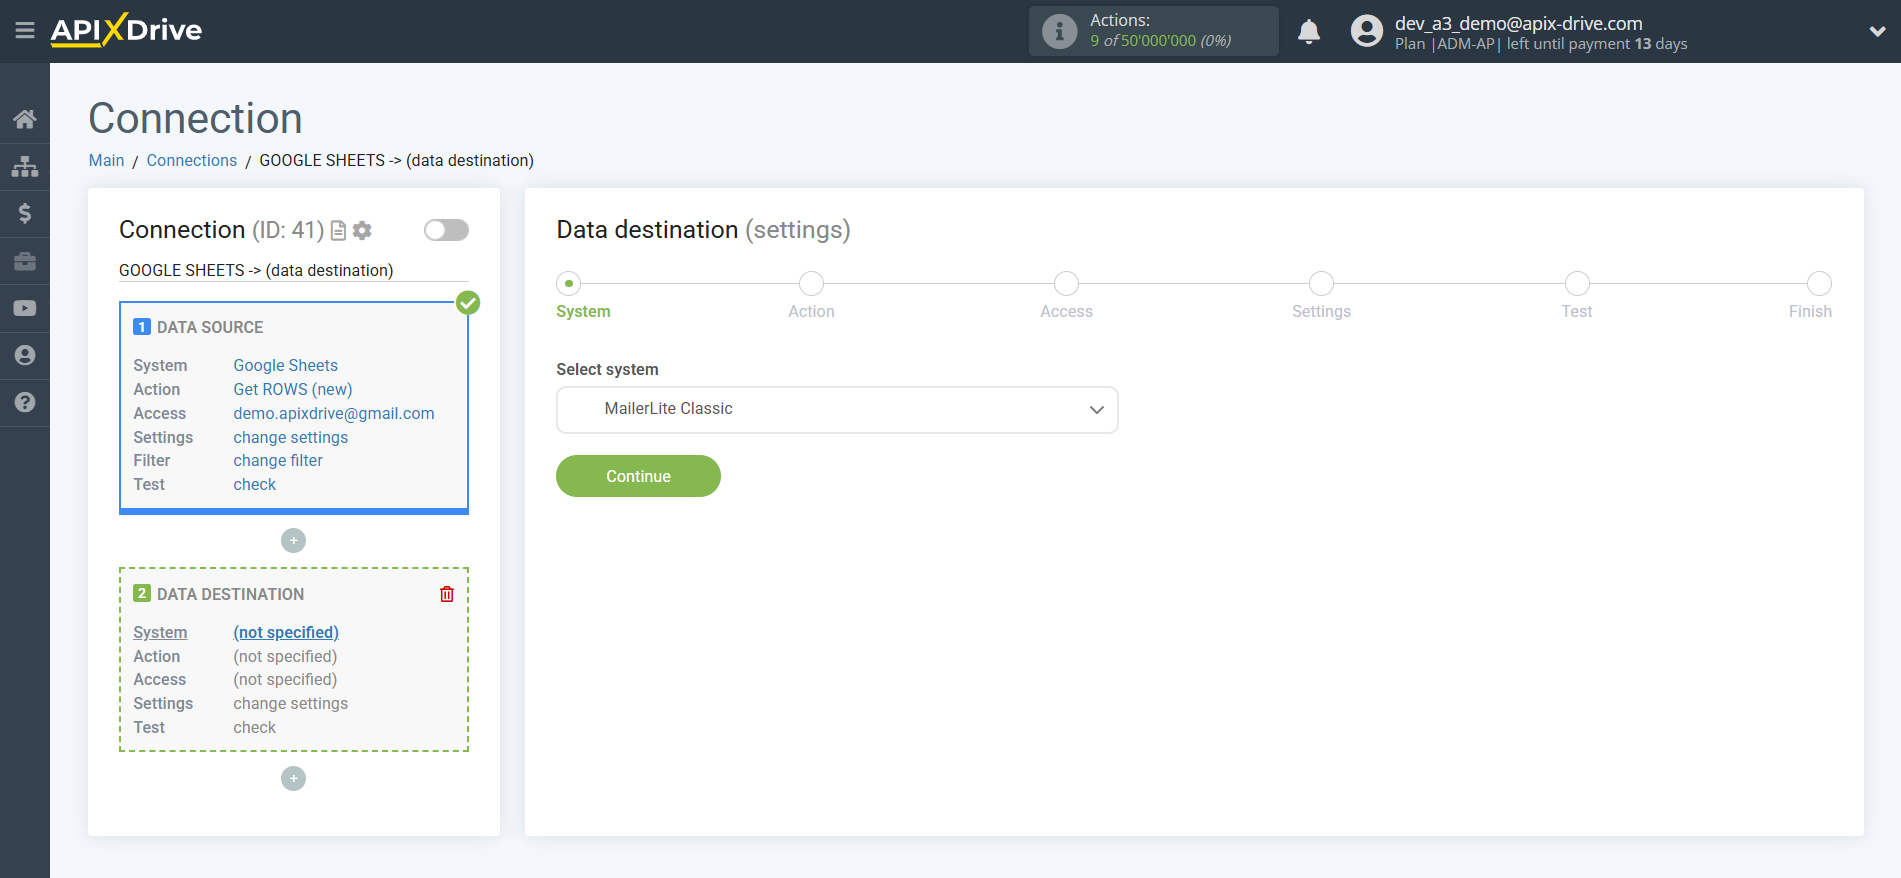Open the connections sitemap sidebar icon
The image size is (1901, 878).
click(x=25, y=166)
